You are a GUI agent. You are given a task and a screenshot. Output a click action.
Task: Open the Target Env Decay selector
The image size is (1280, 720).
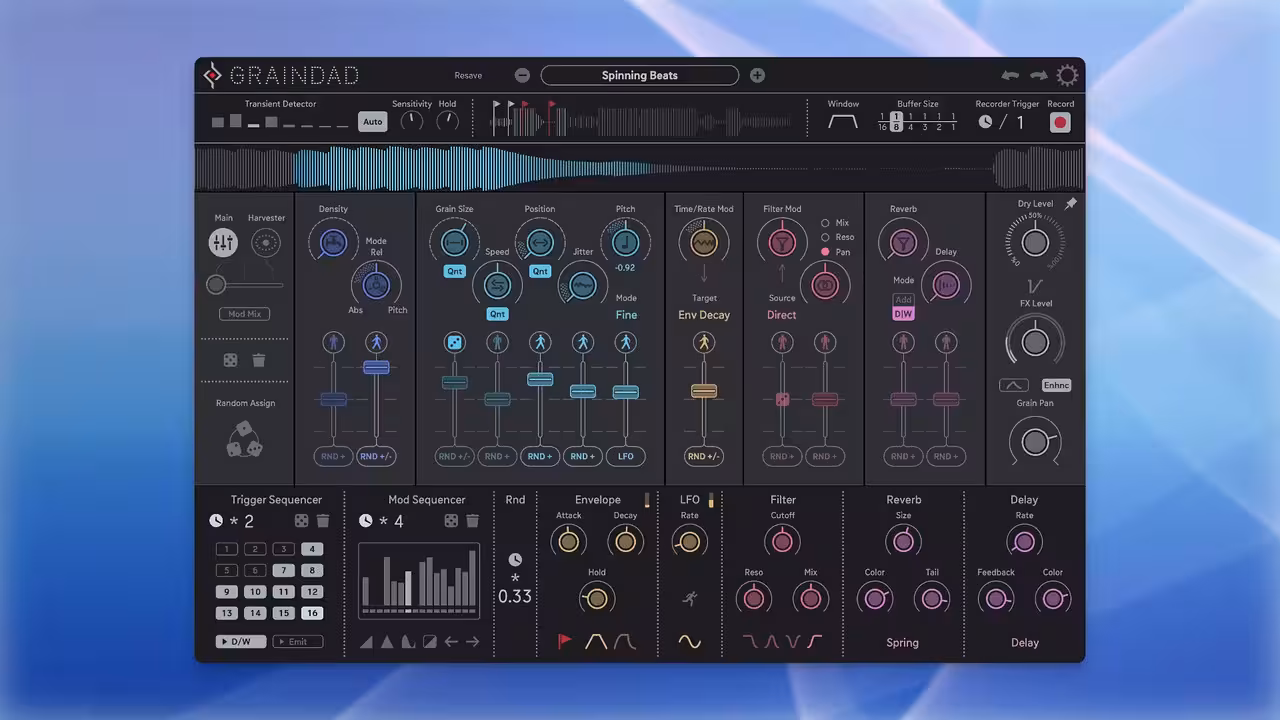tap(704, 315)
